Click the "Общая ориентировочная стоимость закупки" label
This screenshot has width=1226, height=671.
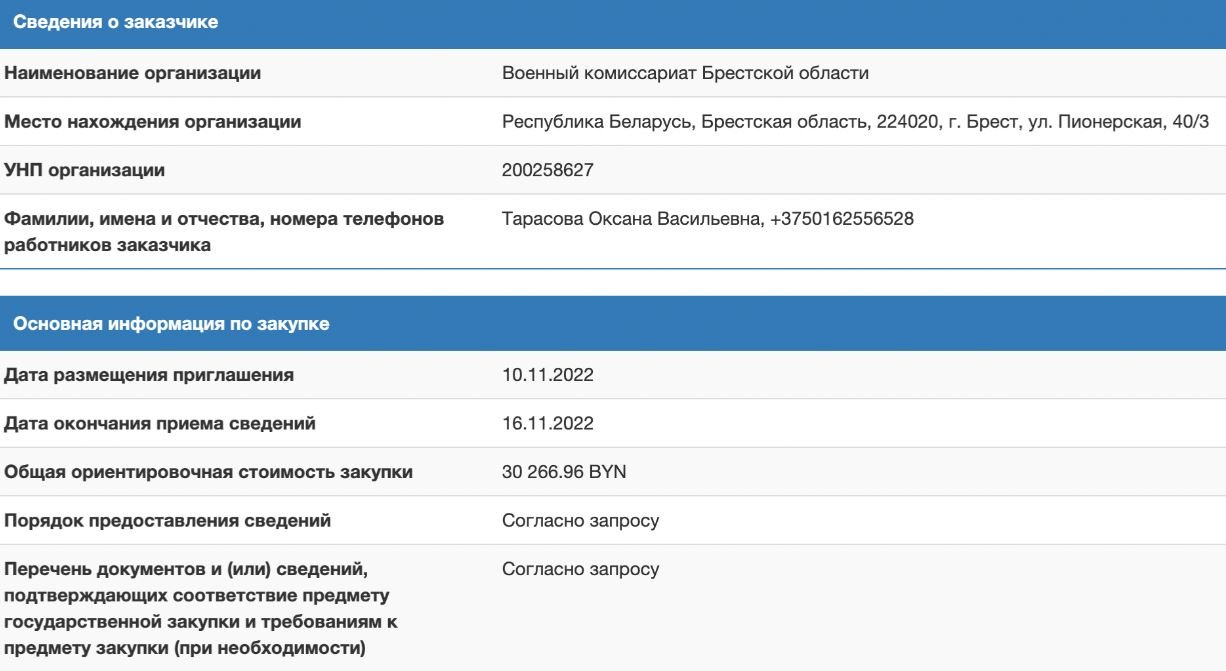[208, 472]
